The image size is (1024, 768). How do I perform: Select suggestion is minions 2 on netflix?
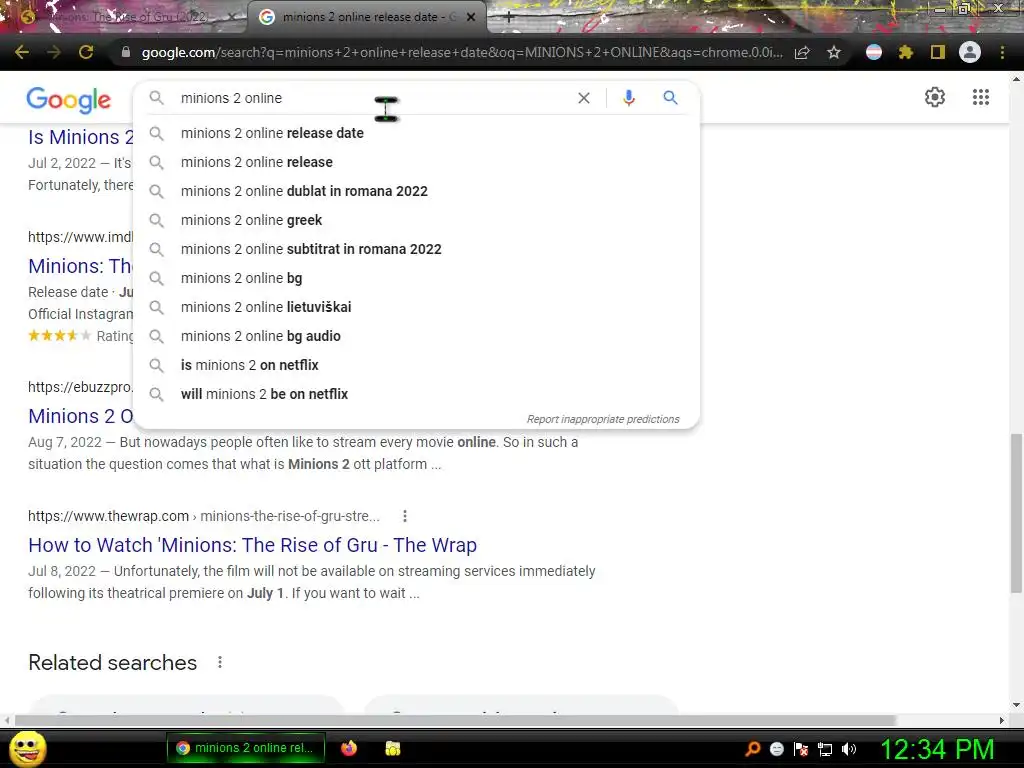point(416,365)
